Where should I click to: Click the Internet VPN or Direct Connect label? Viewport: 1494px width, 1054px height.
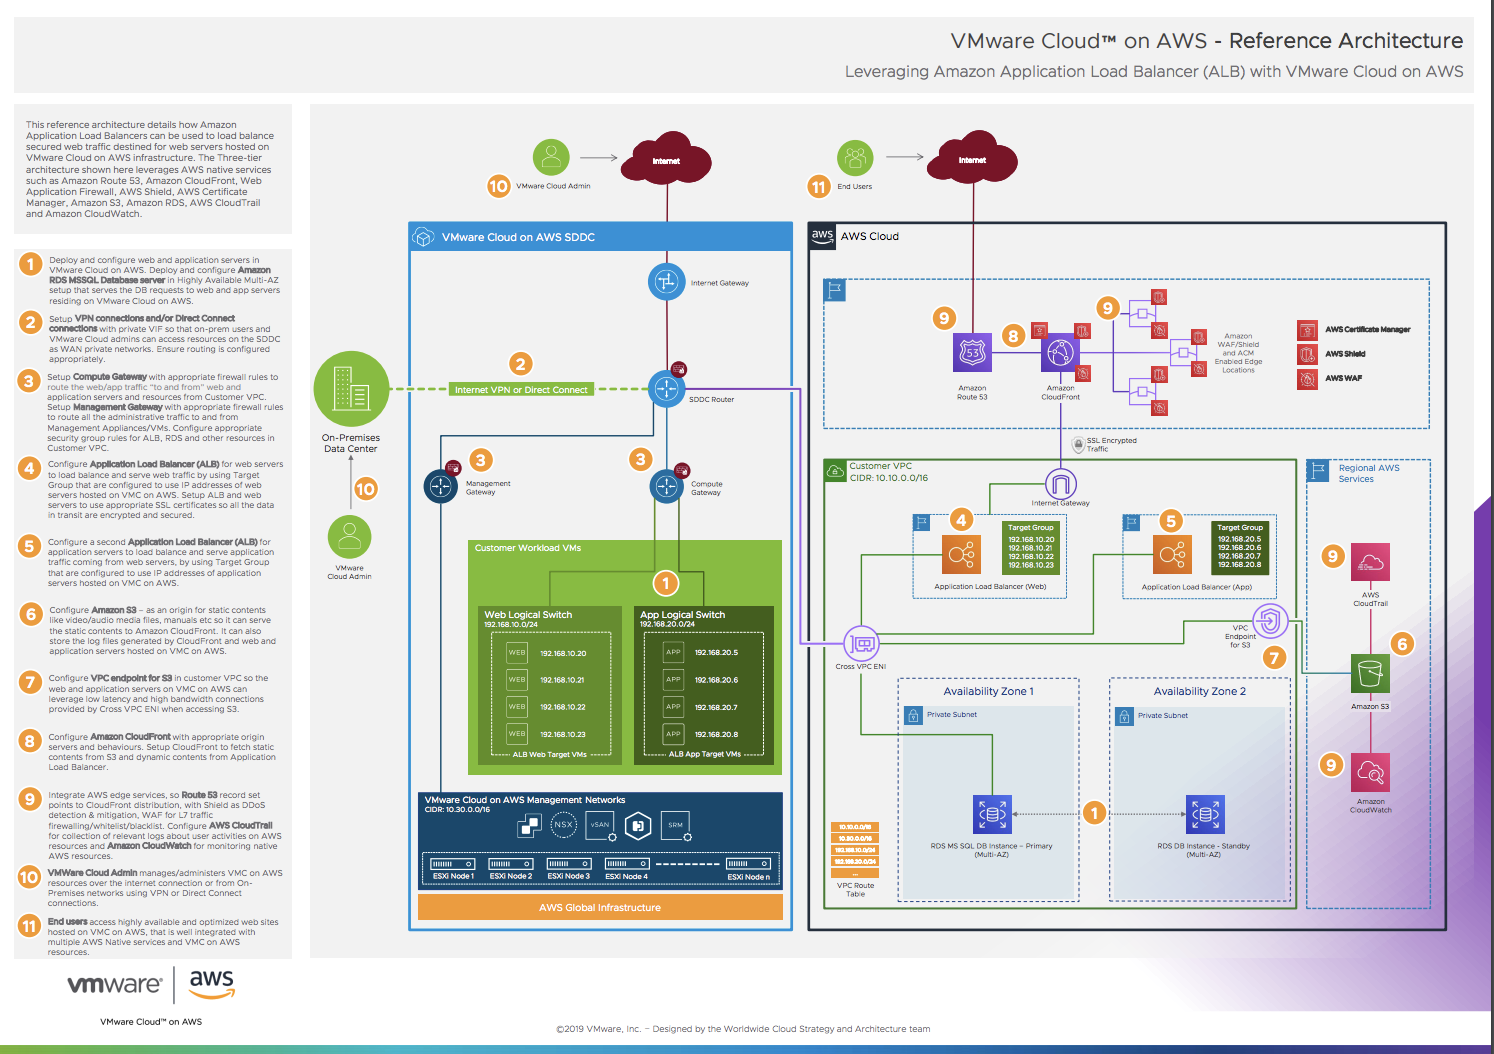[x=521, y=390]
